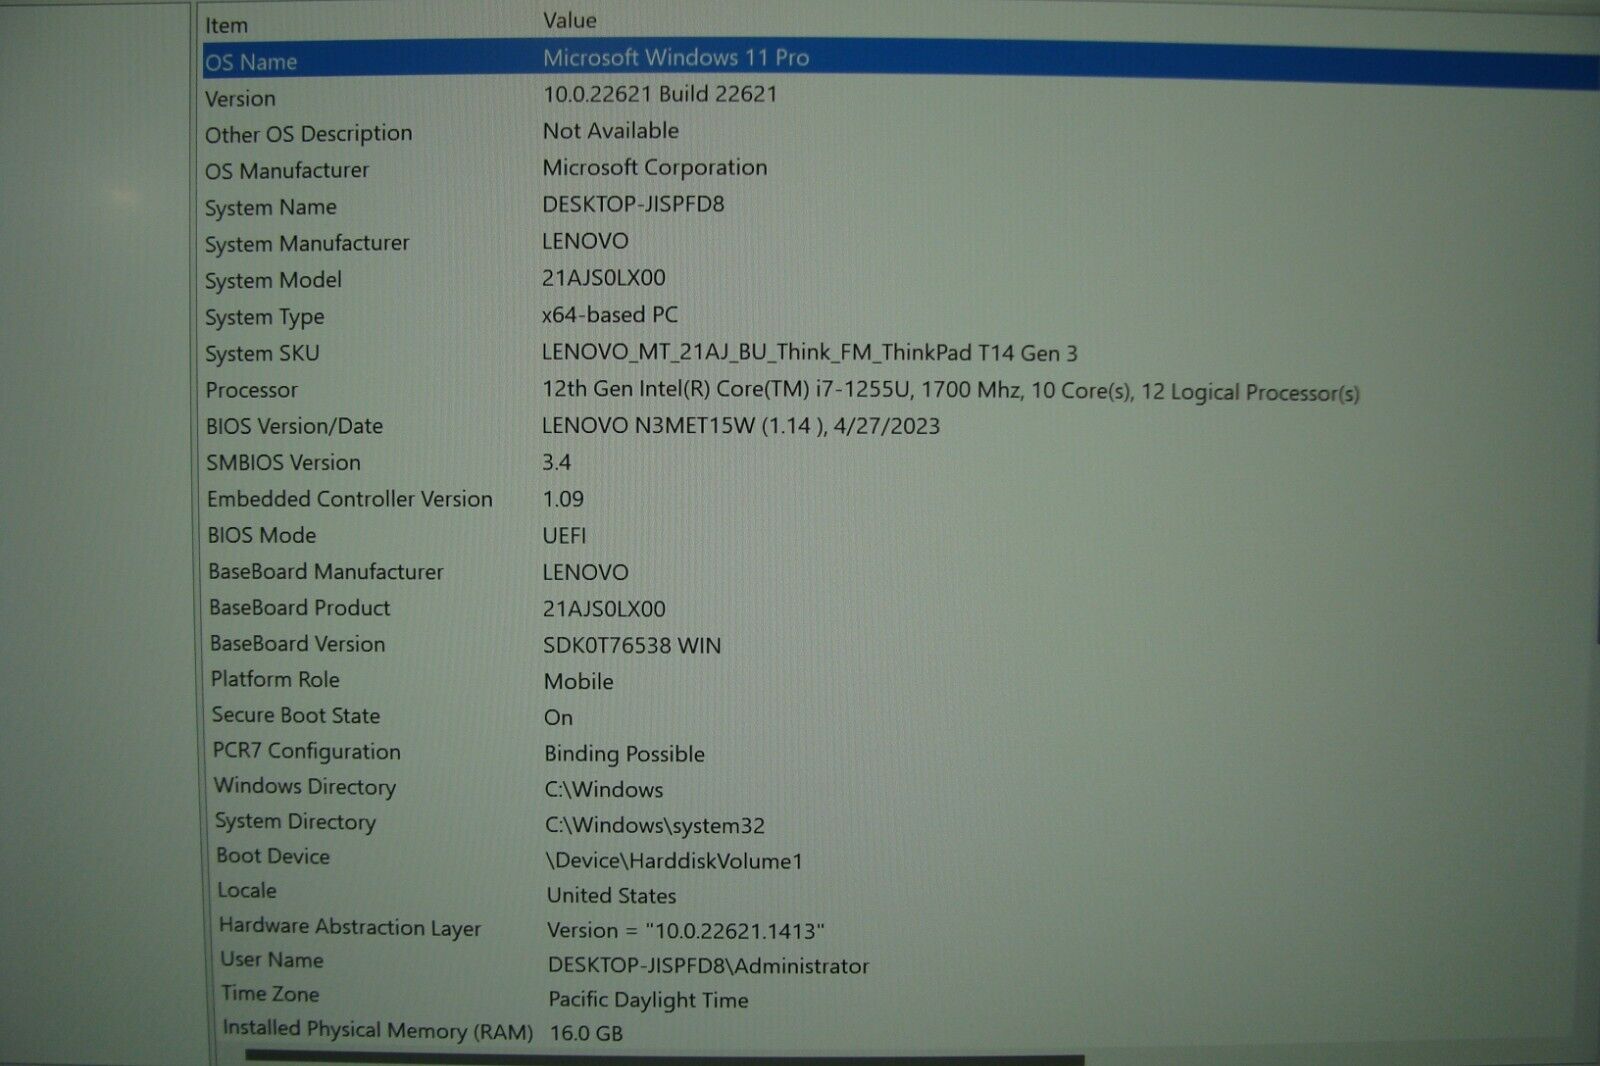Click LENOVO N3MET15W BIOS value

click(x=741, y=426)
